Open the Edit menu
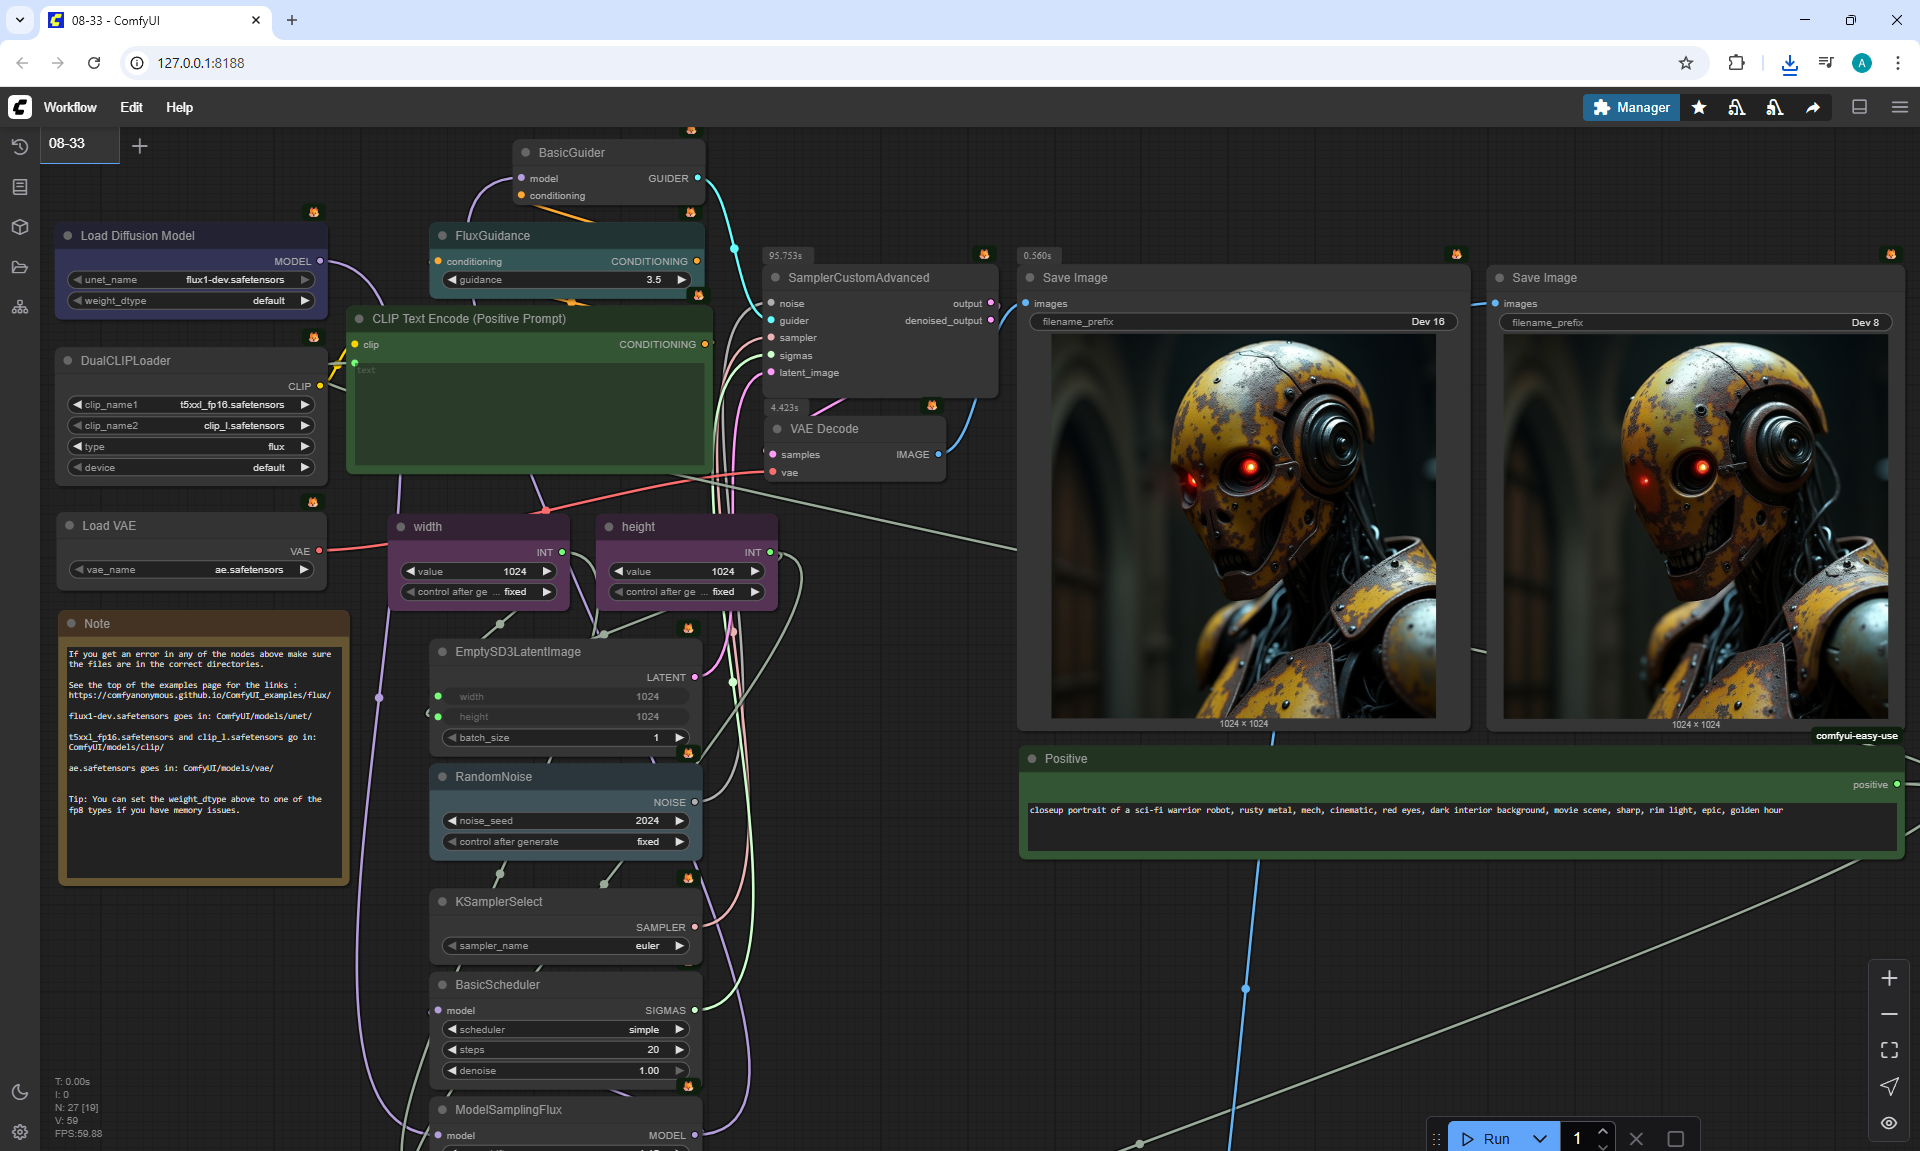Viewport: 1920px width, 1151px height. point(131,107)
